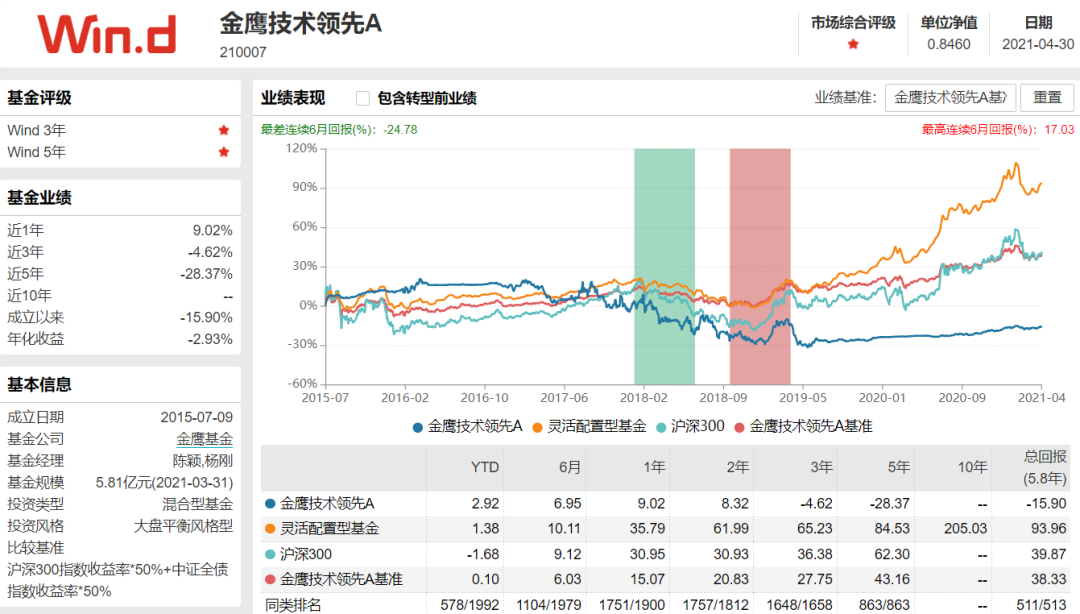
Task: Enable the 包含转型前业绩 checkbox
Action: [362, 99]
